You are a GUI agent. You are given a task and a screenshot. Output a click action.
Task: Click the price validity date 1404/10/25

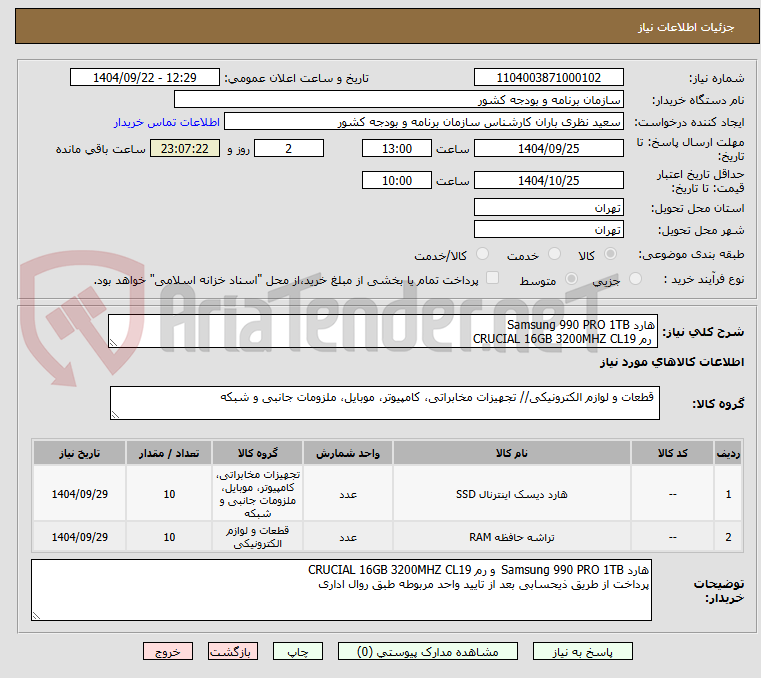tap(548, 180)
